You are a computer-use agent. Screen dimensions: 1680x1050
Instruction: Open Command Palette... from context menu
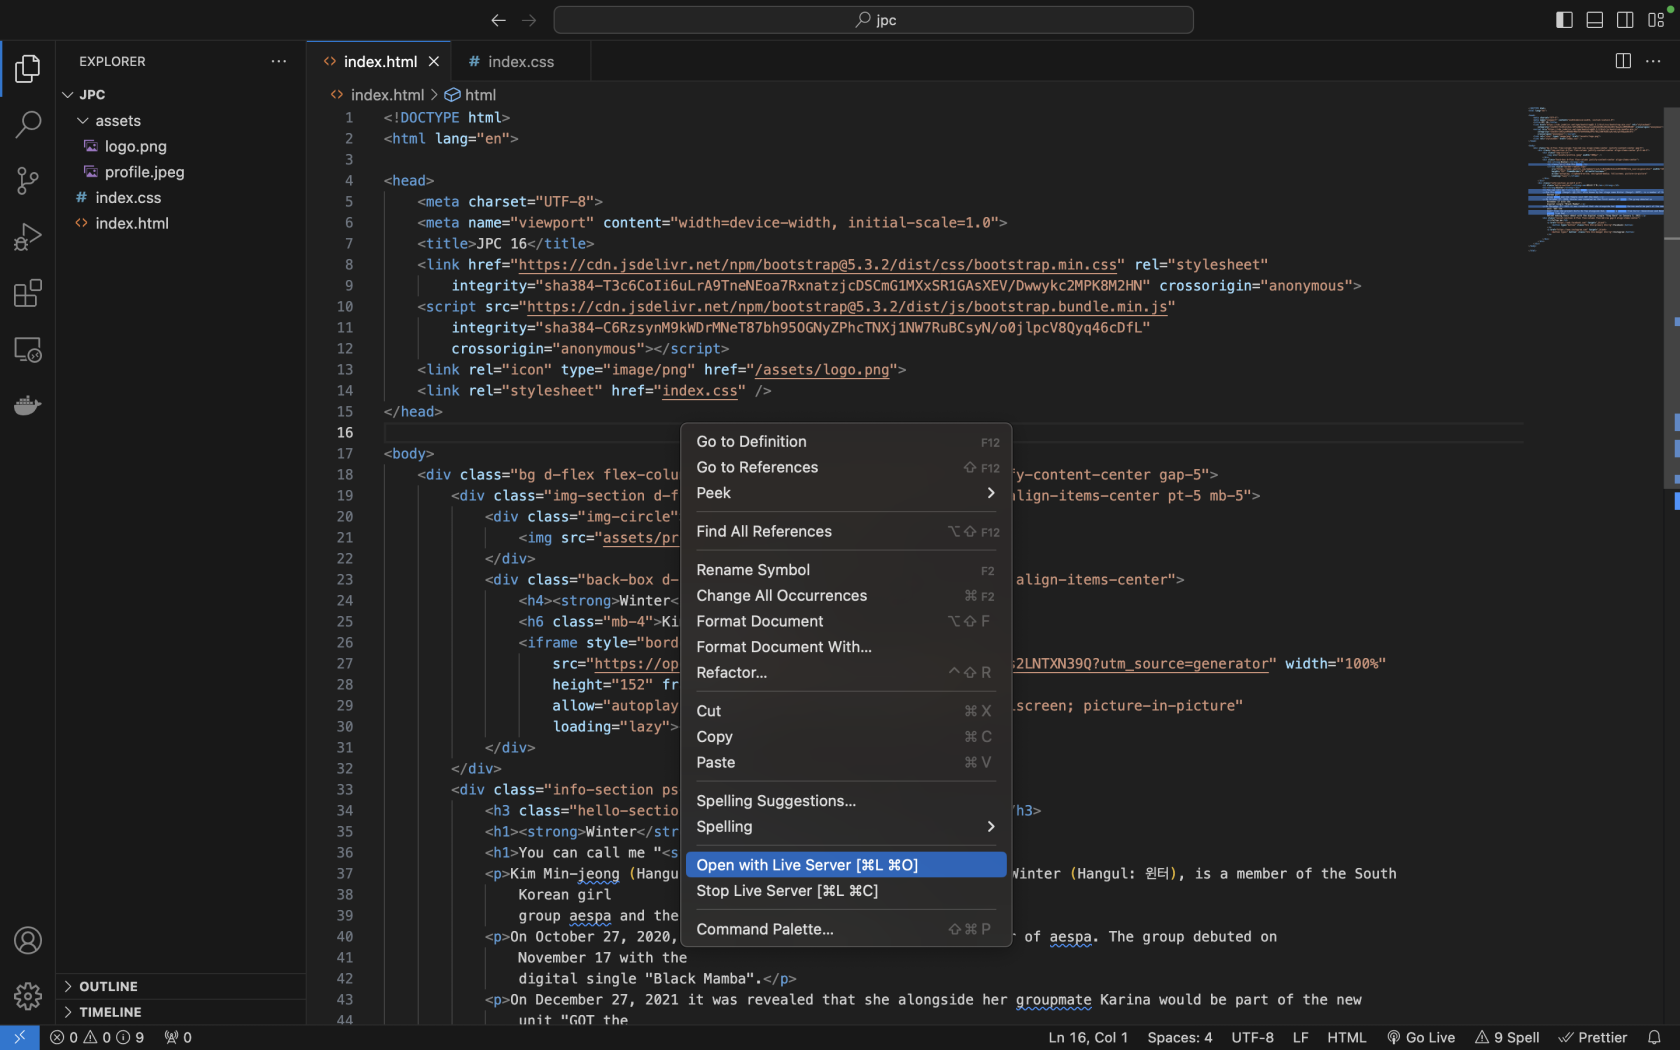point(846,930)
